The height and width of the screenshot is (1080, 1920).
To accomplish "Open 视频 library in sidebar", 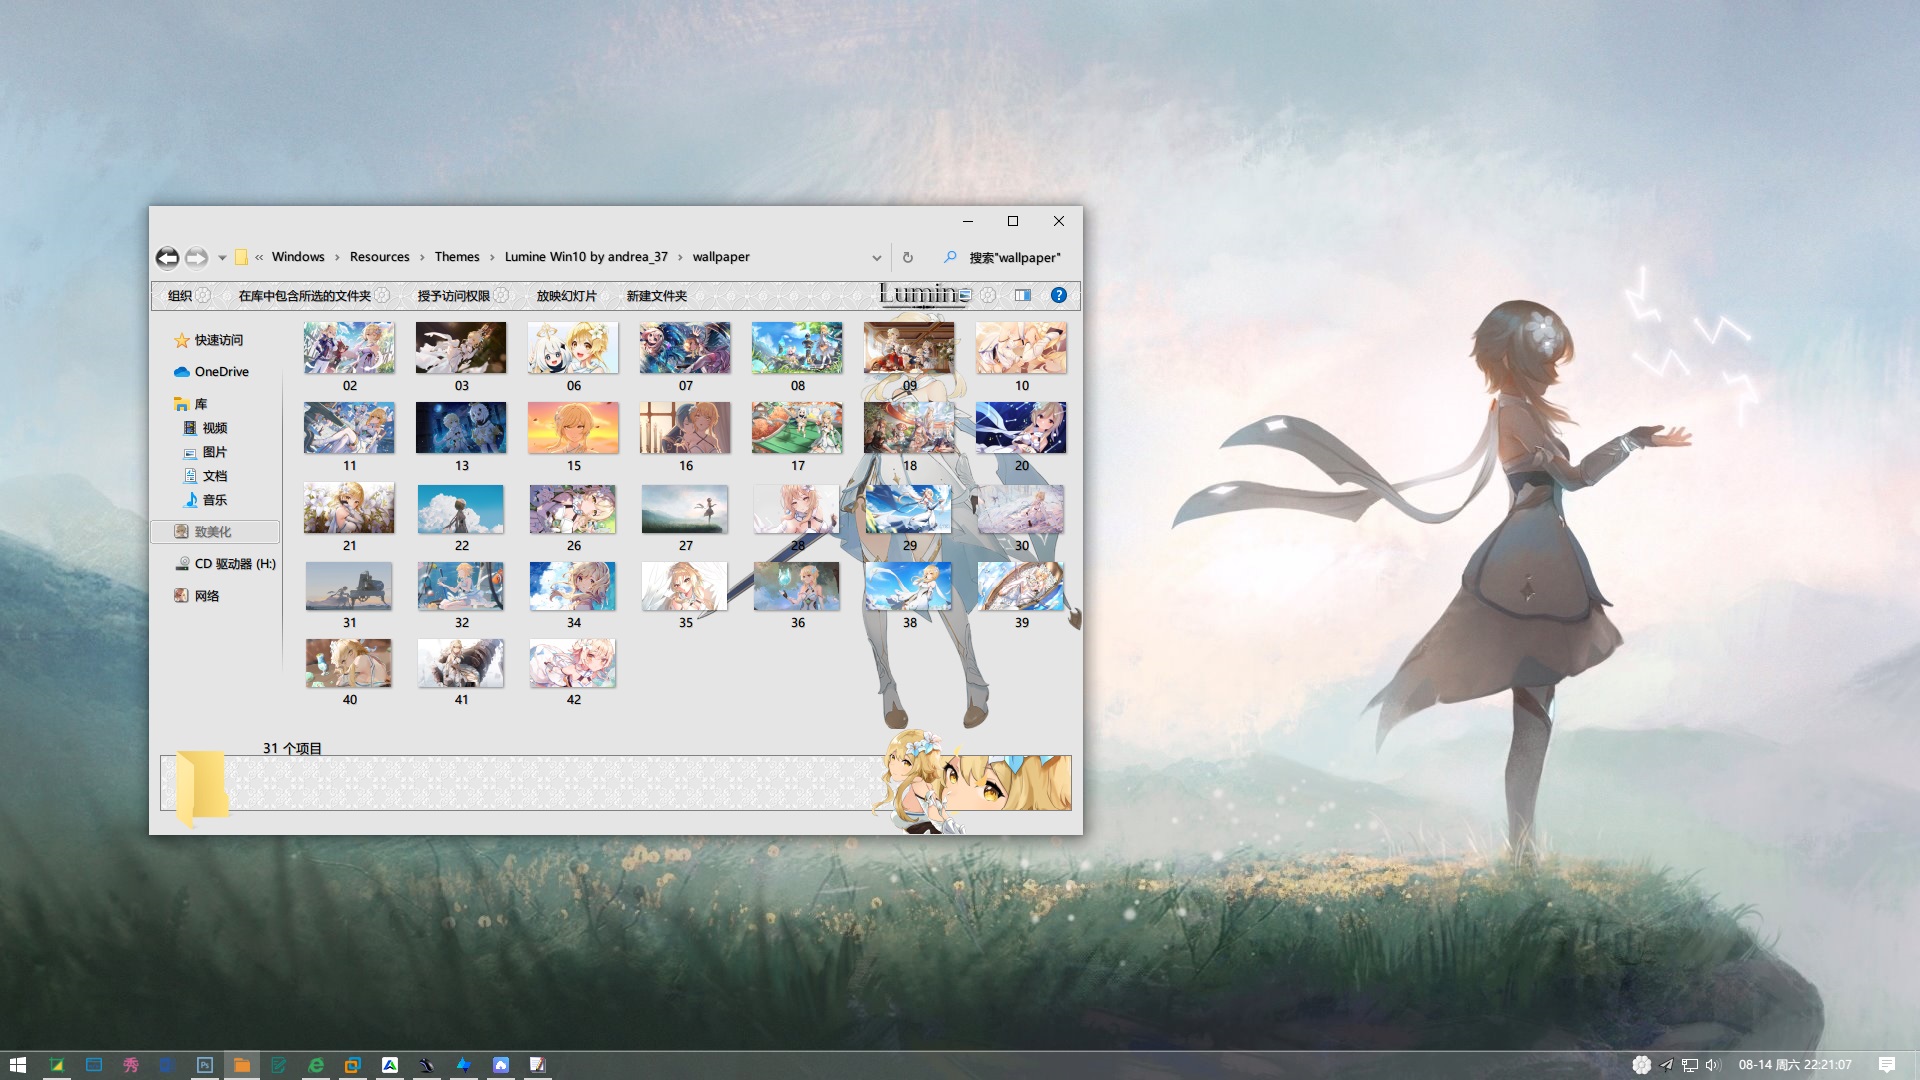I will click(205, 428).
